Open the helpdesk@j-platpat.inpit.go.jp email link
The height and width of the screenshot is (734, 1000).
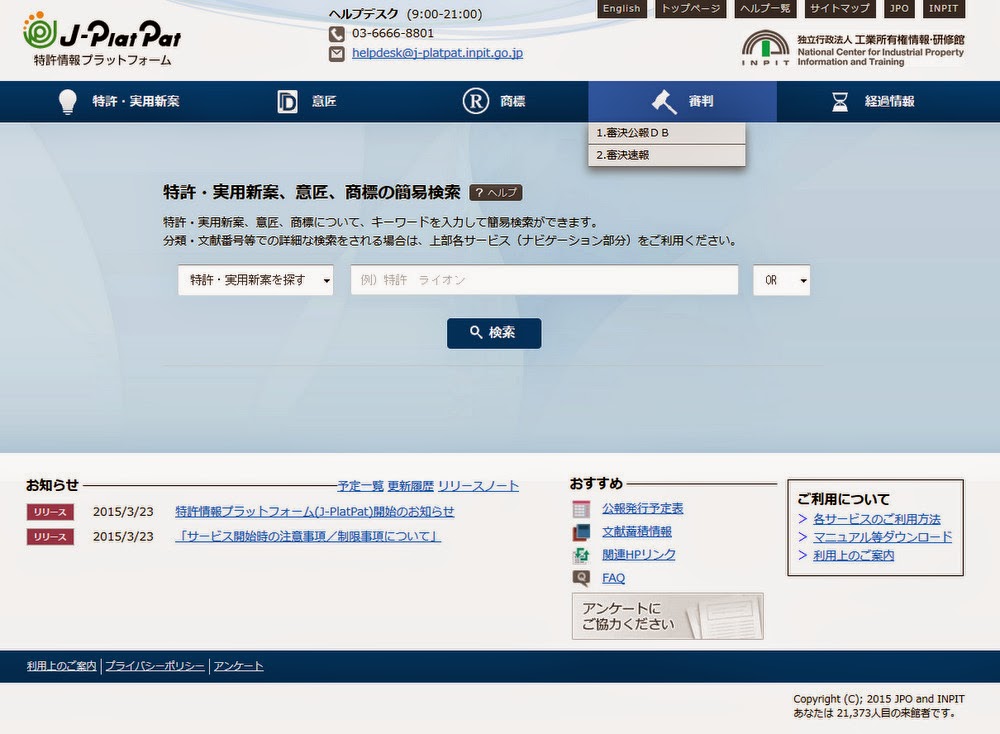tap(438, 53)
